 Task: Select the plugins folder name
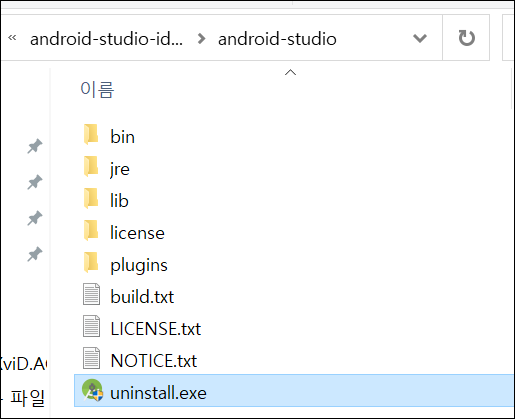click(139, 265)
